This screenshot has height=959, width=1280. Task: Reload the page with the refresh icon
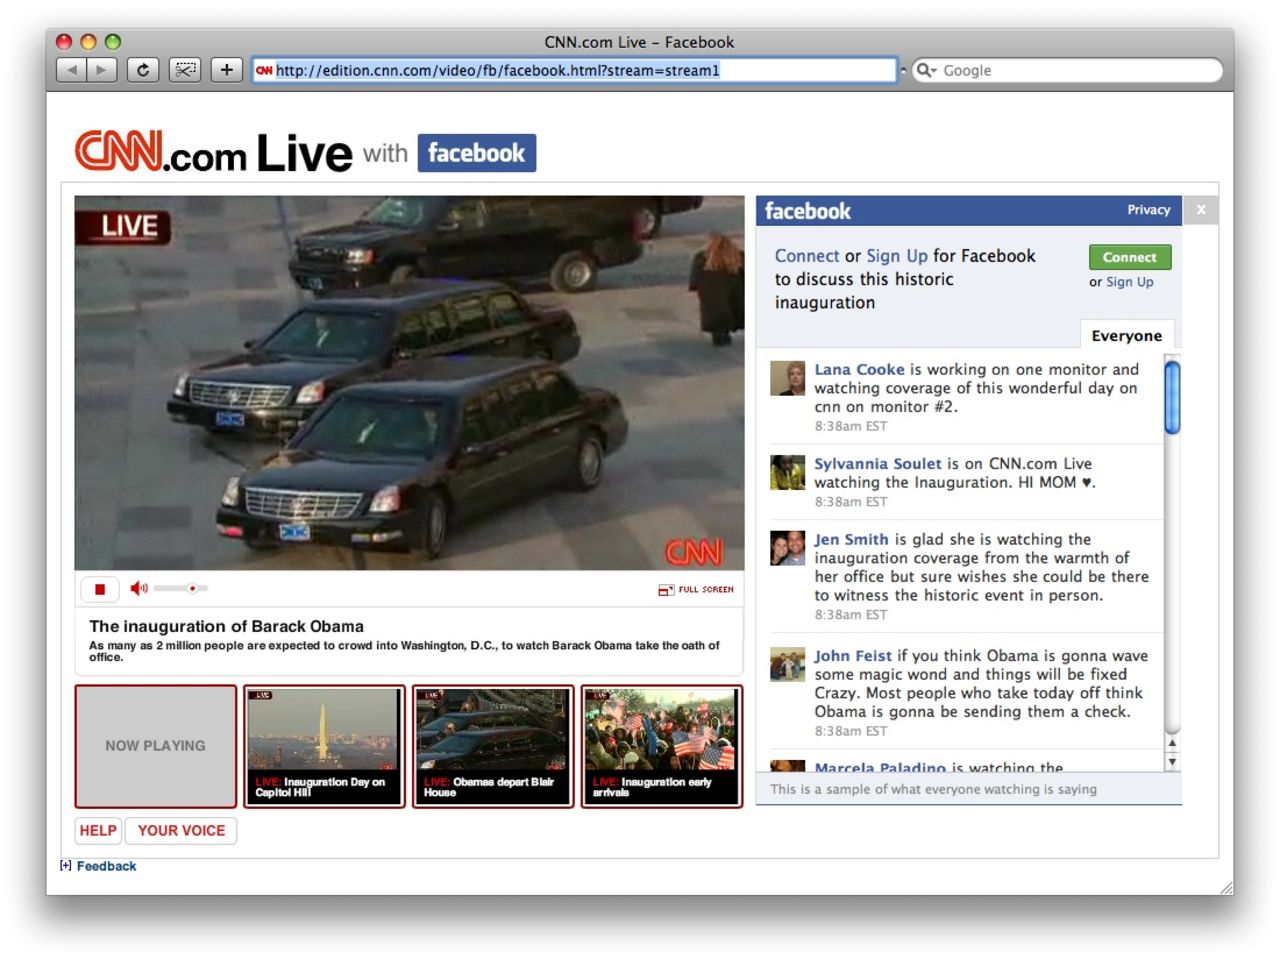click(x=143, y=70)
